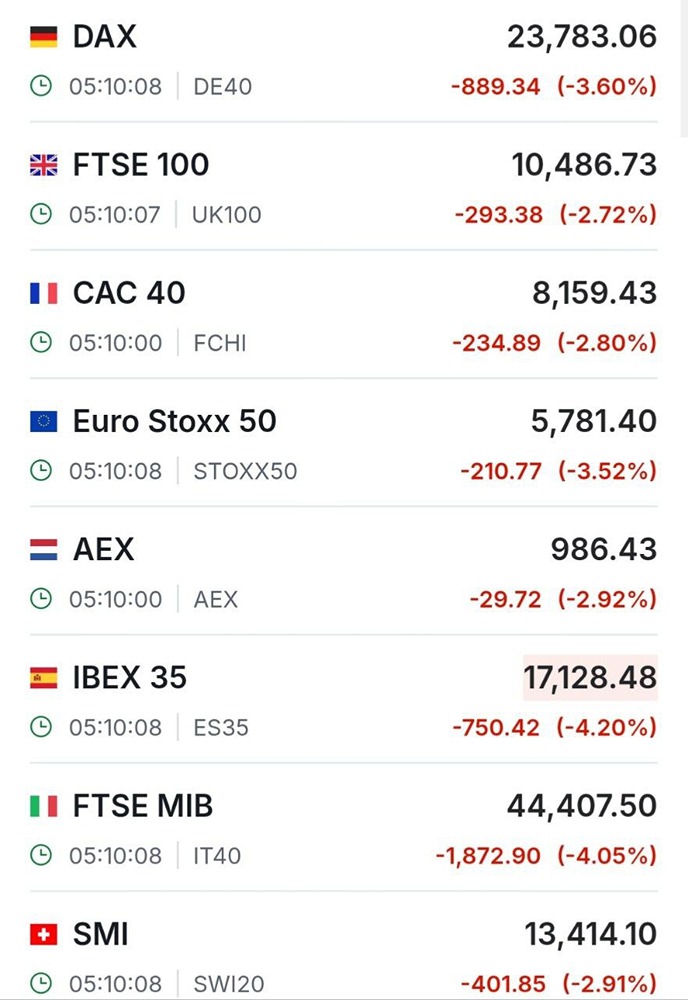
Task: Tap the Spanish flag beside IBEX 35
Action: (x=43, y=678)
